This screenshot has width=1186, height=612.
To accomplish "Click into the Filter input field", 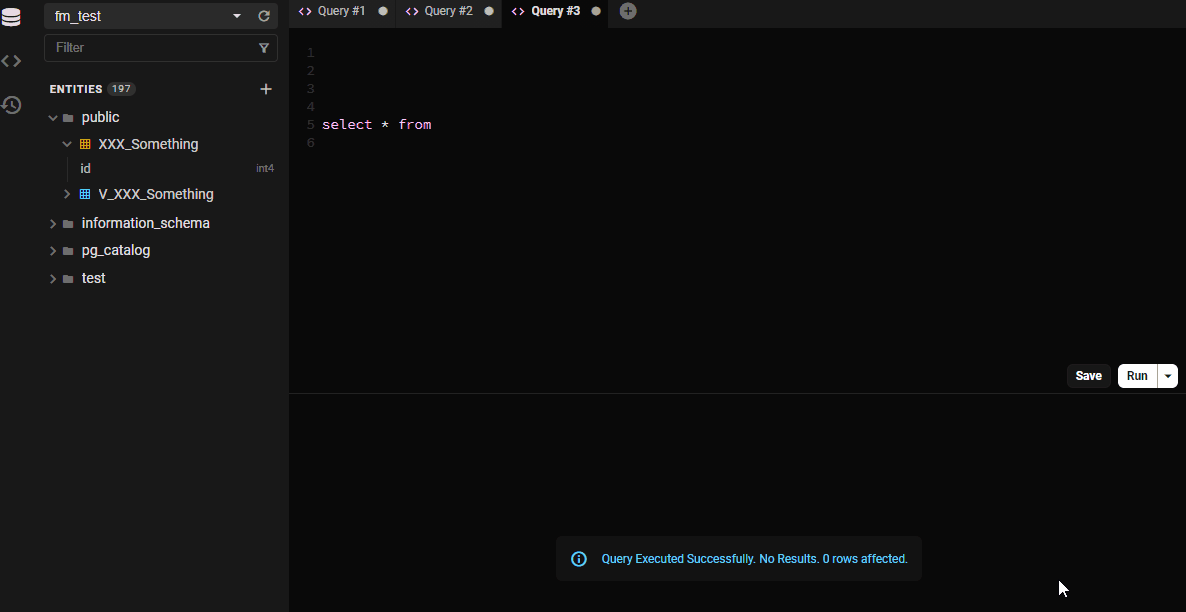I will (150, 47).
